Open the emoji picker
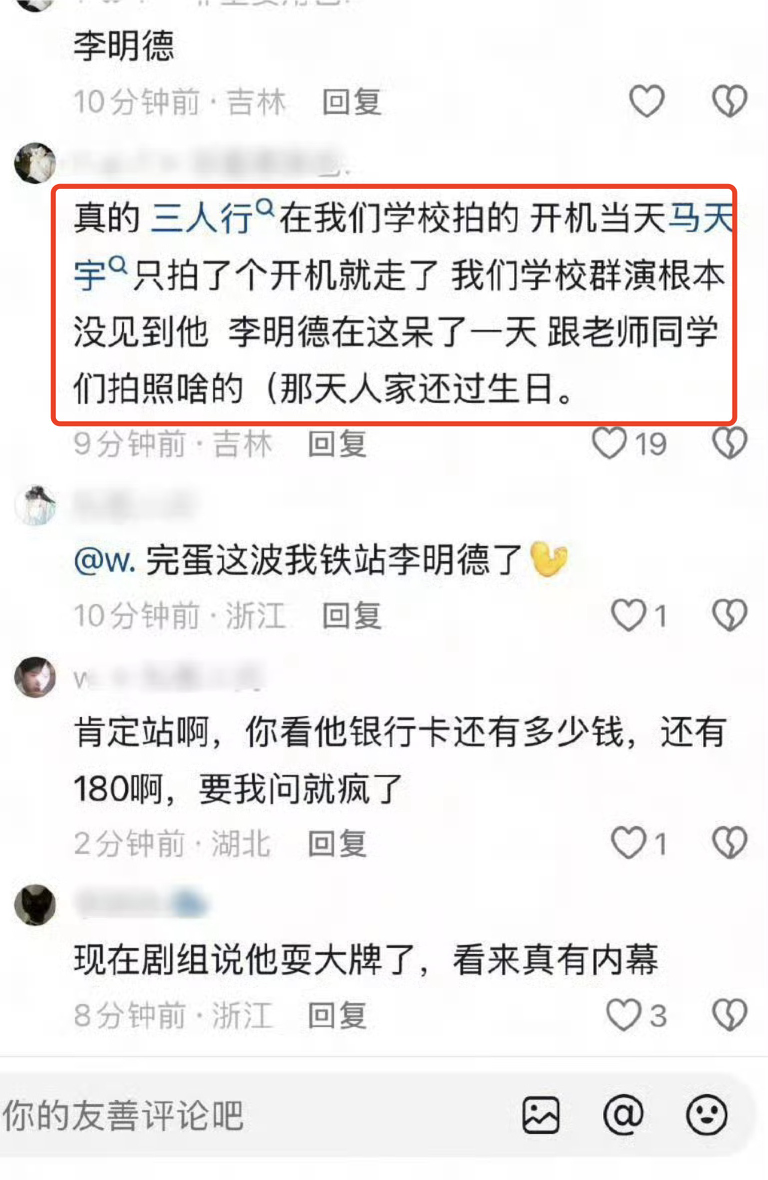This screenshot has height=1180, width=768. [706, 1115]
